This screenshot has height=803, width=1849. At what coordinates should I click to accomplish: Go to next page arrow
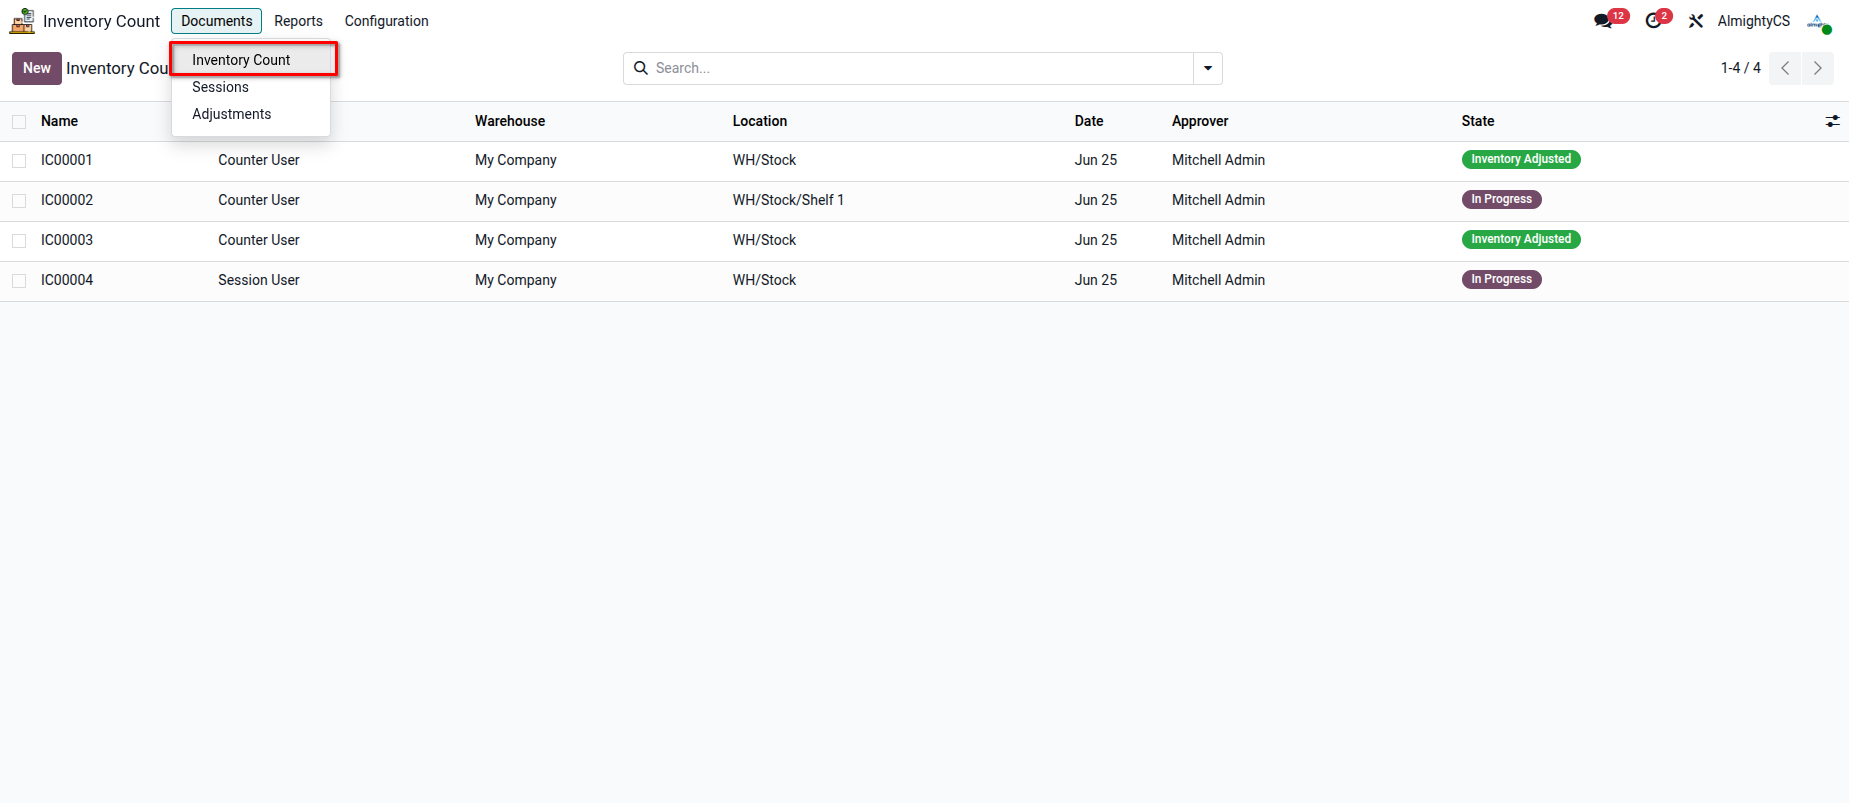[1818, 68]
